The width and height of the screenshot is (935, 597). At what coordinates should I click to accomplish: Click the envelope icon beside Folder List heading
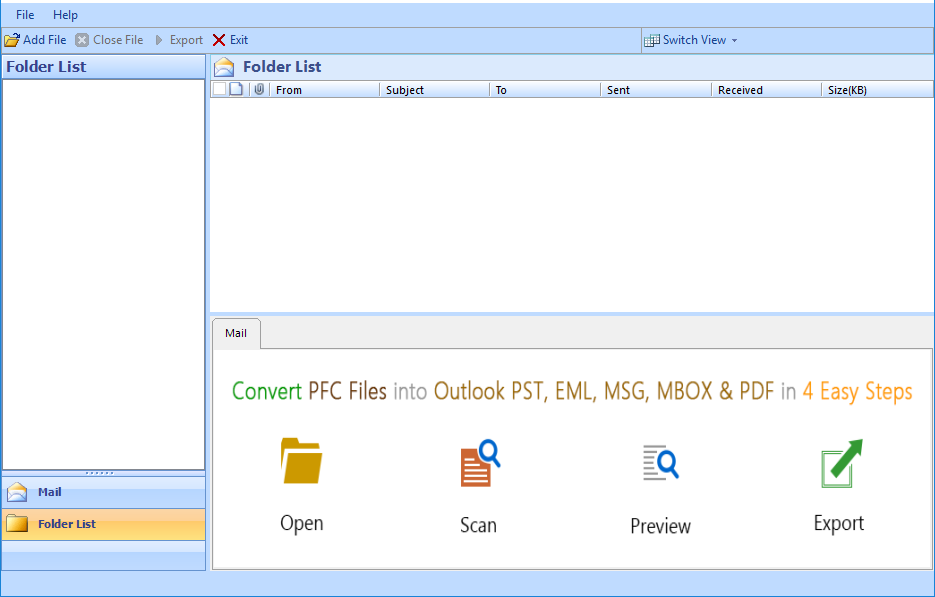[x=224, y=67]
